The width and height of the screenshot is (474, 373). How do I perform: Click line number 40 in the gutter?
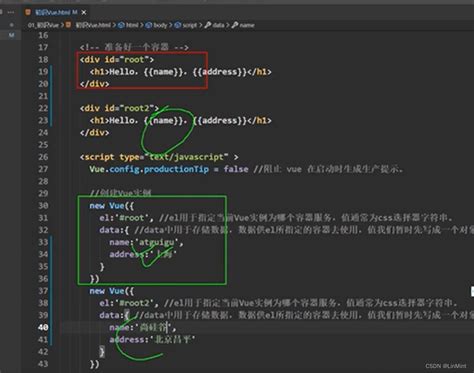point(43,327)
